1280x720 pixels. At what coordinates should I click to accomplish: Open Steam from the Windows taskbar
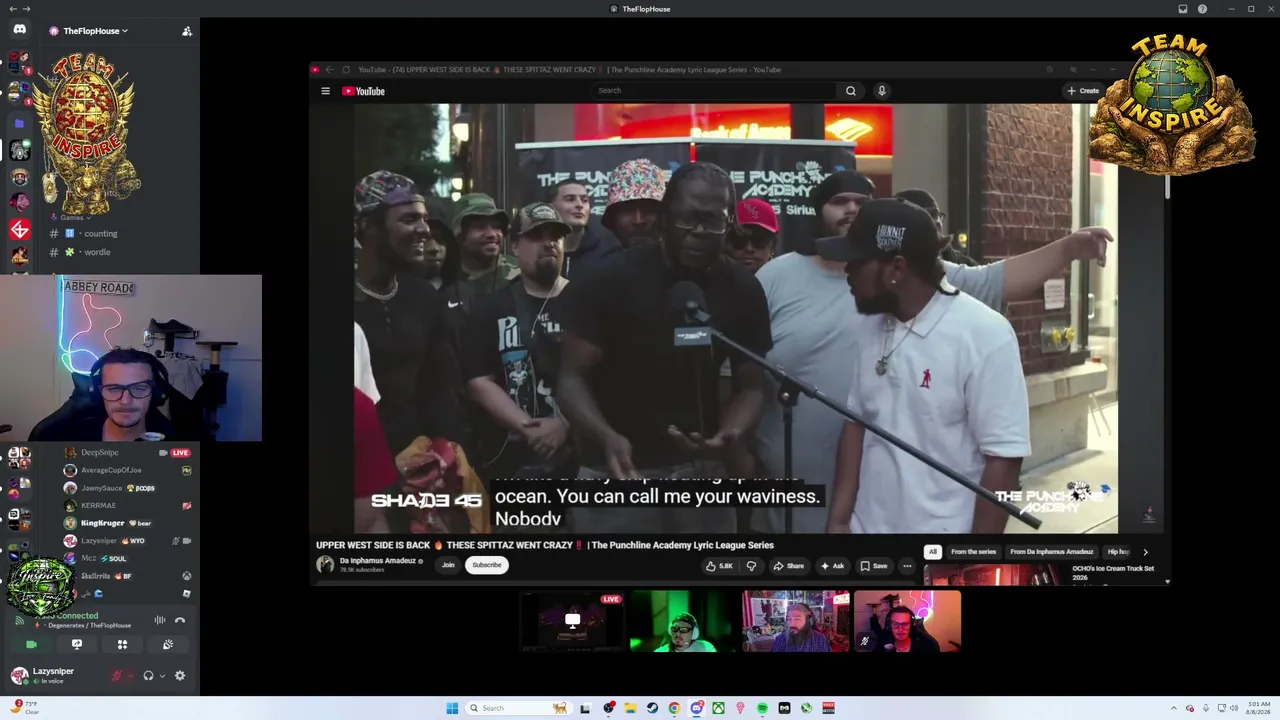tap(652, 708)
